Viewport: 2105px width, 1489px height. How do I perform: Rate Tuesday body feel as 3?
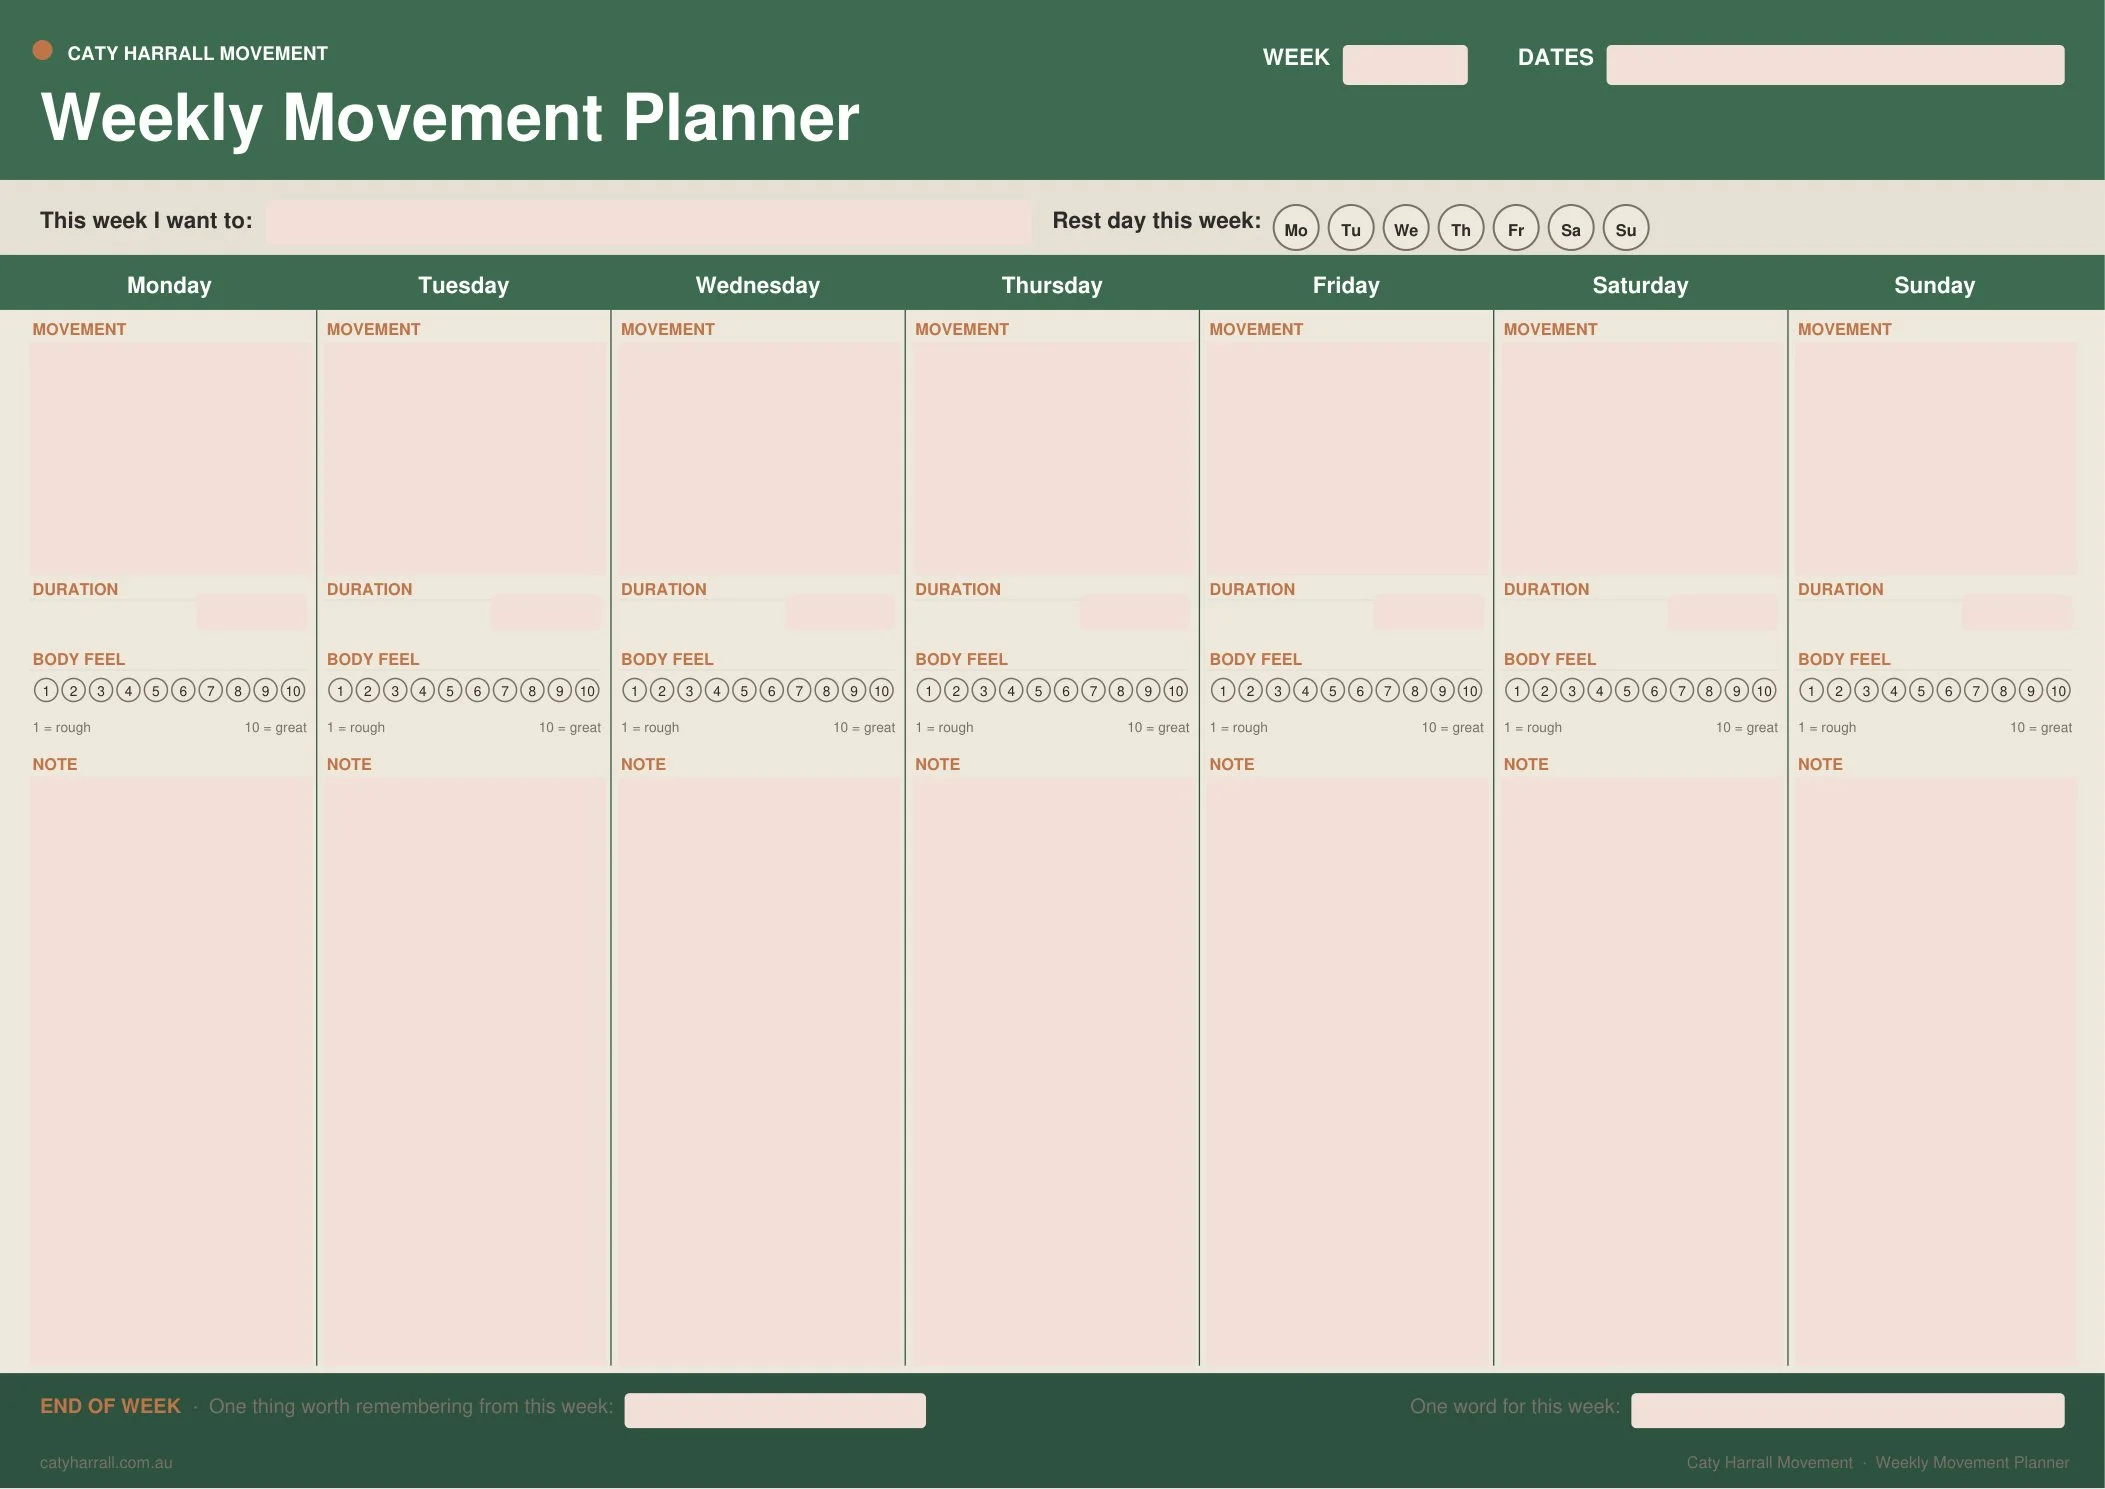[395, 689]
